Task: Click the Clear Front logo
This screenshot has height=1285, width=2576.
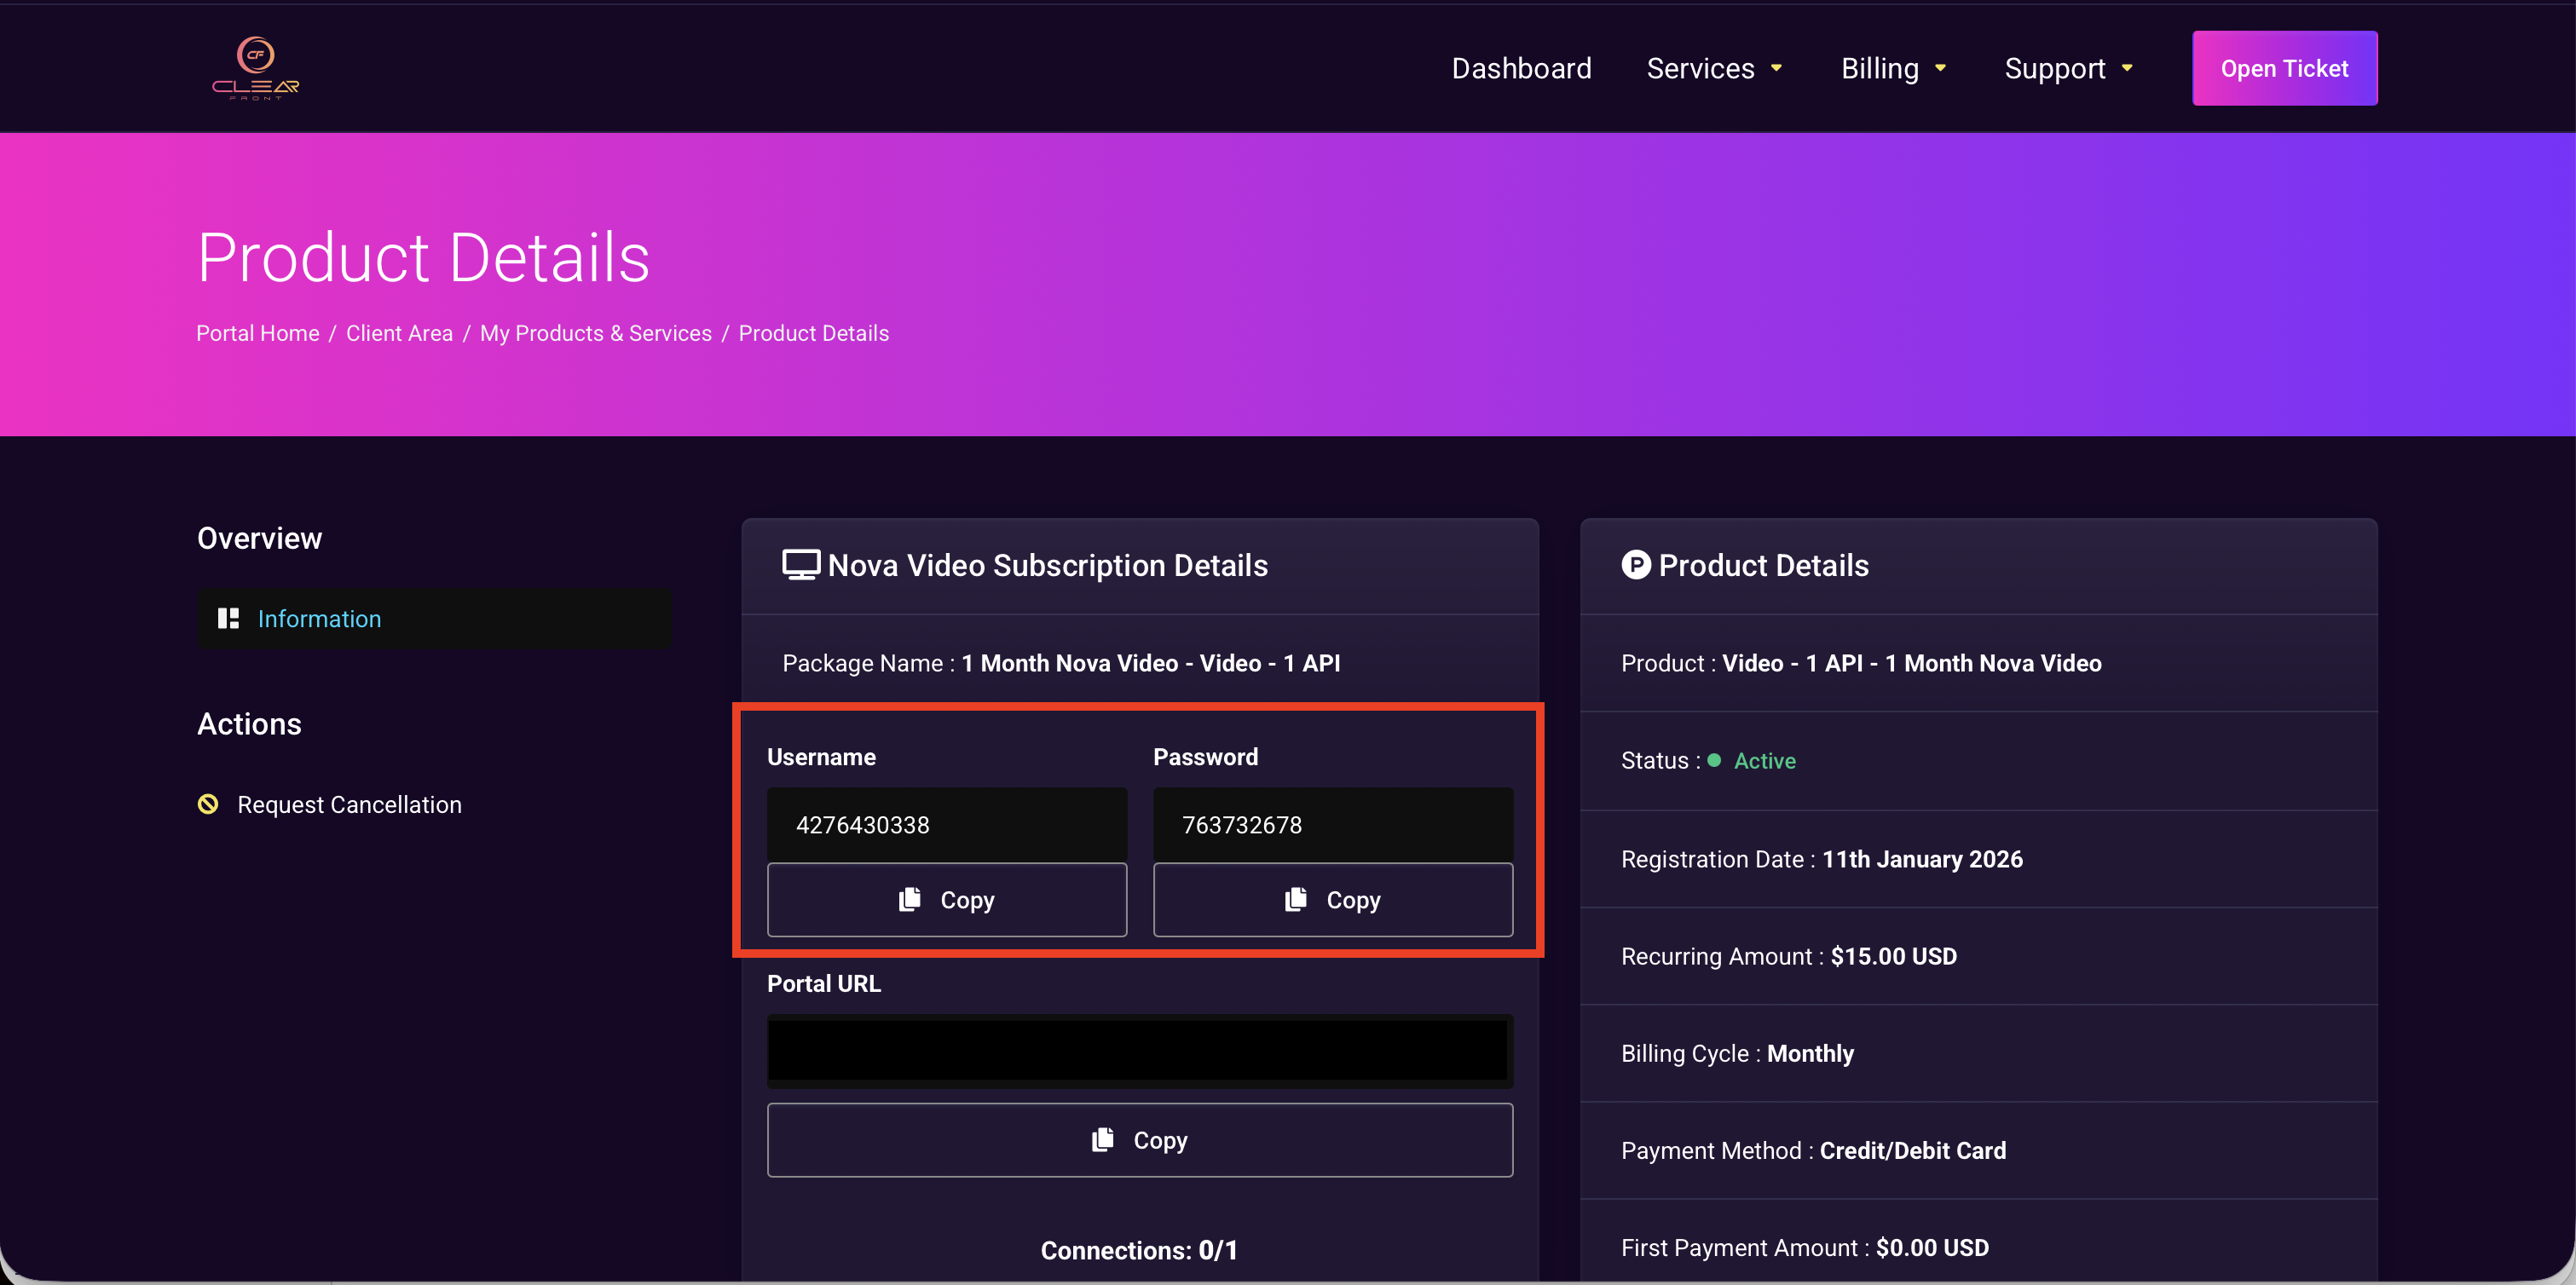Action: coord(255,68)
